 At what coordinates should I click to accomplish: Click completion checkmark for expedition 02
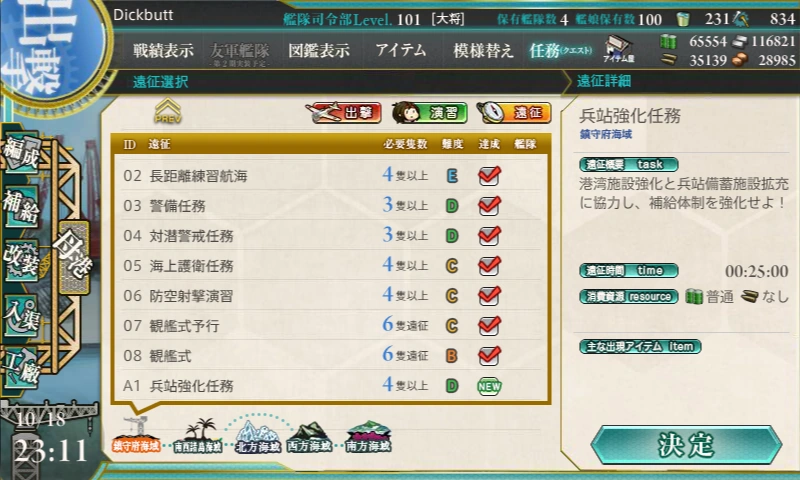(x=489, y=175)
